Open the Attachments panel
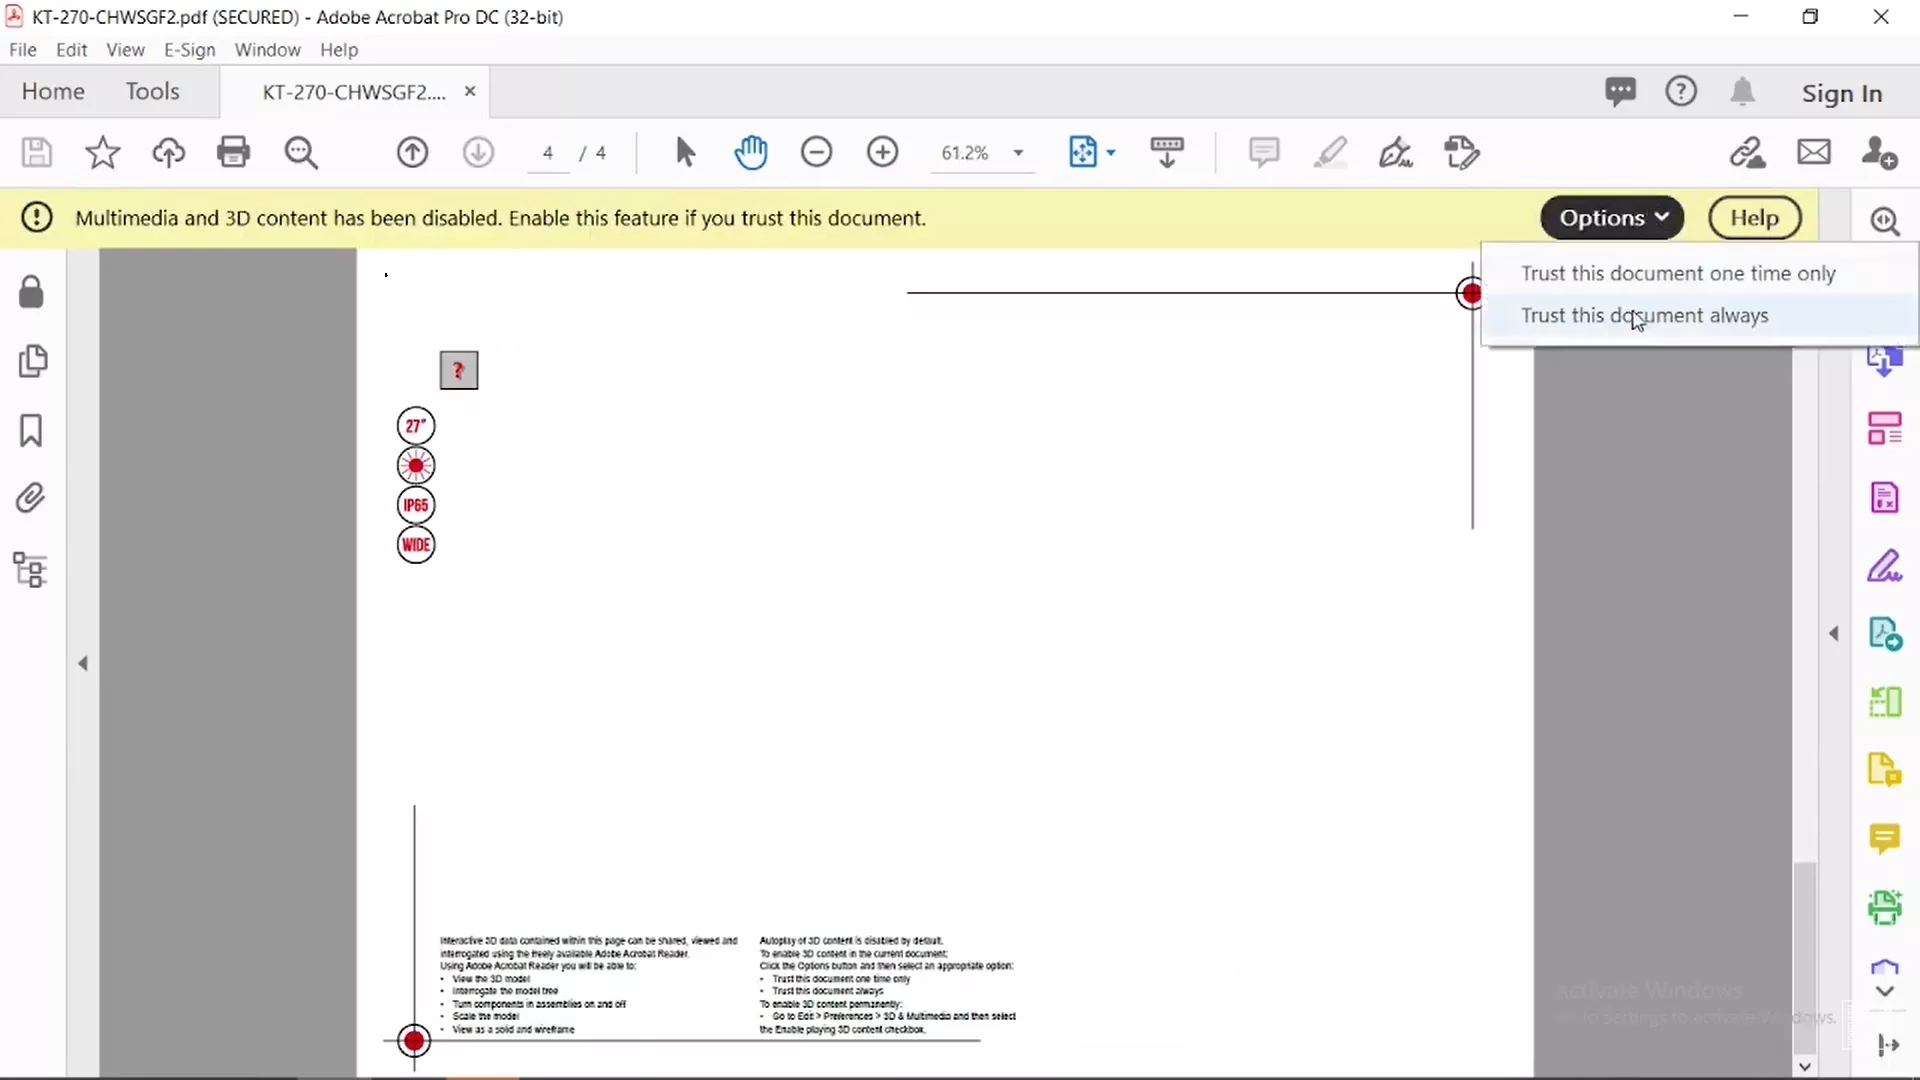Viewport: 1920px width, 1080px height. pyautogui.click(x=30, y=497)
